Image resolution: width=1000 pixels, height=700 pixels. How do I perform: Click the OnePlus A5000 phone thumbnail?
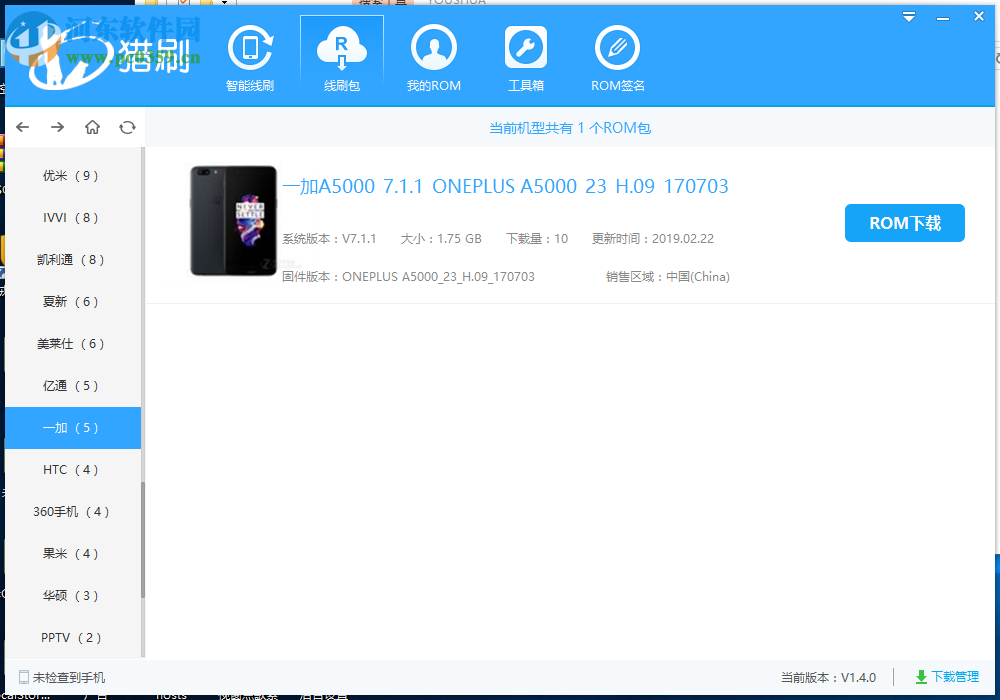pos(233,221)
